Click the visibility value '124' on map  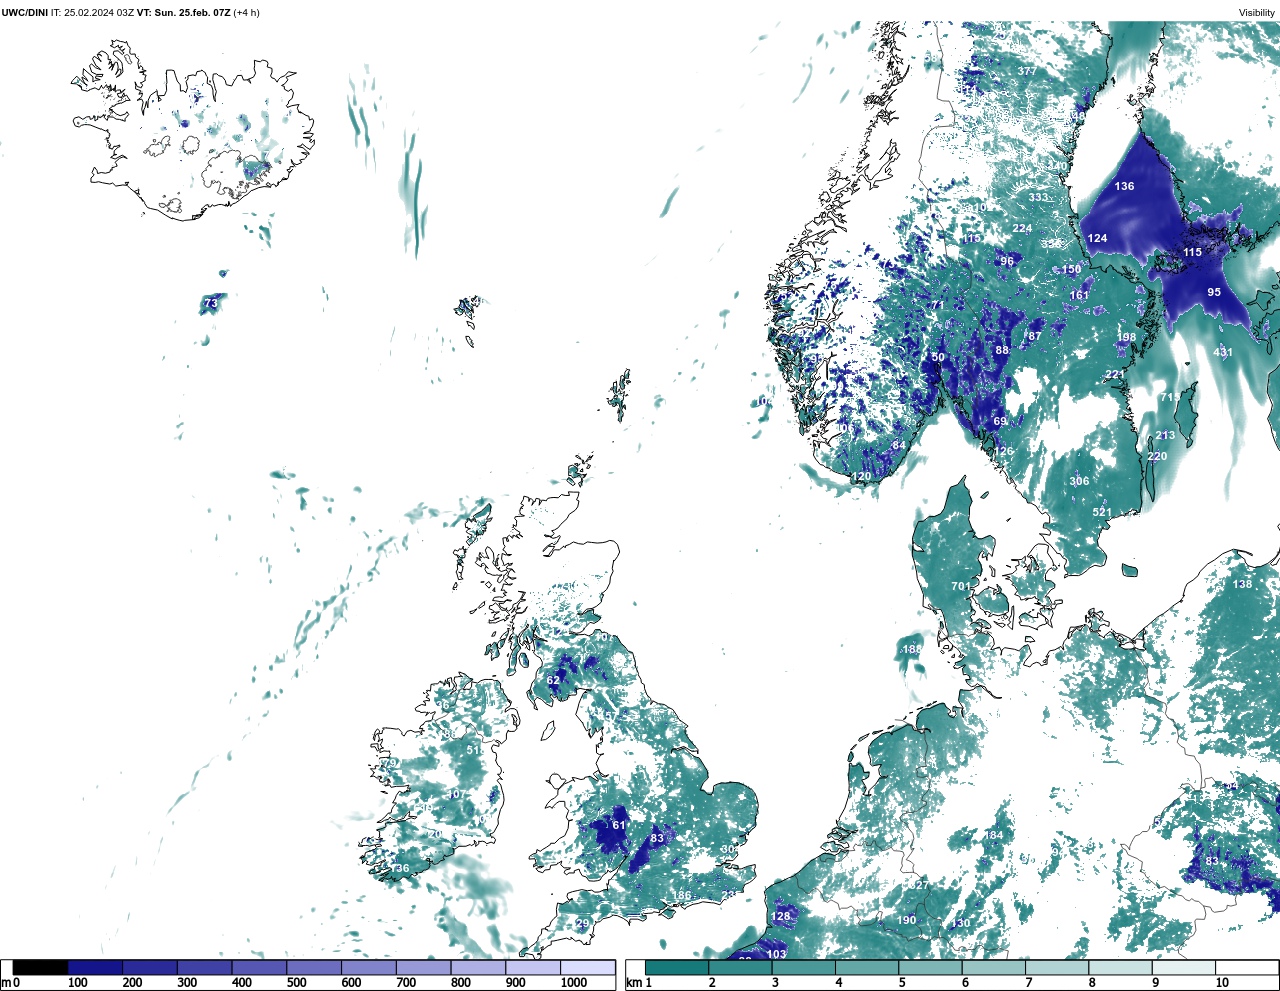1097,239
